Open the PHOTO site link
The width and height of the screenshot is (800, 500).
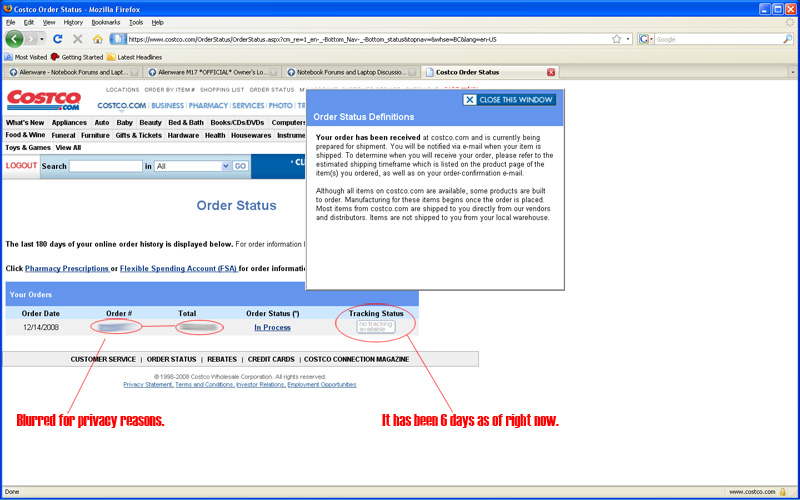click(281, 106)
